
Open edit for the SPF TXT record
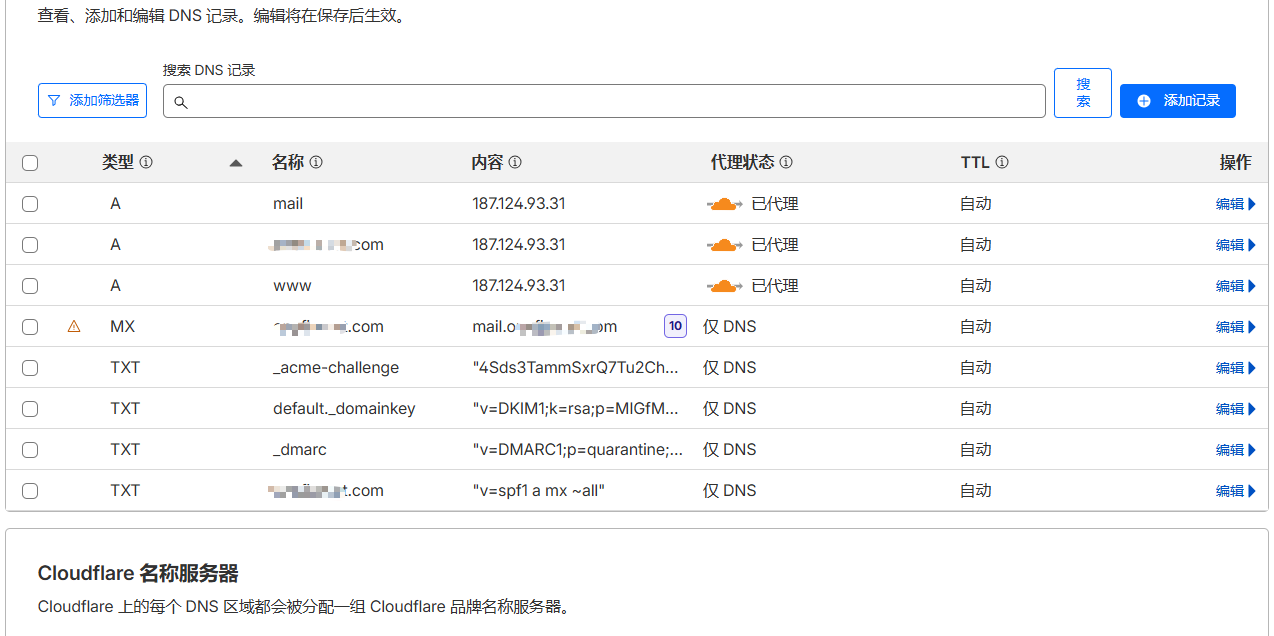click(x=1235, y=491)
